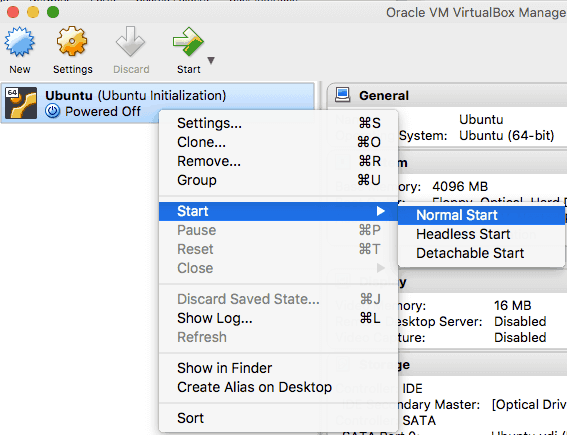
Task: Expand the Start submenu arrow
Action: point(380,211)
